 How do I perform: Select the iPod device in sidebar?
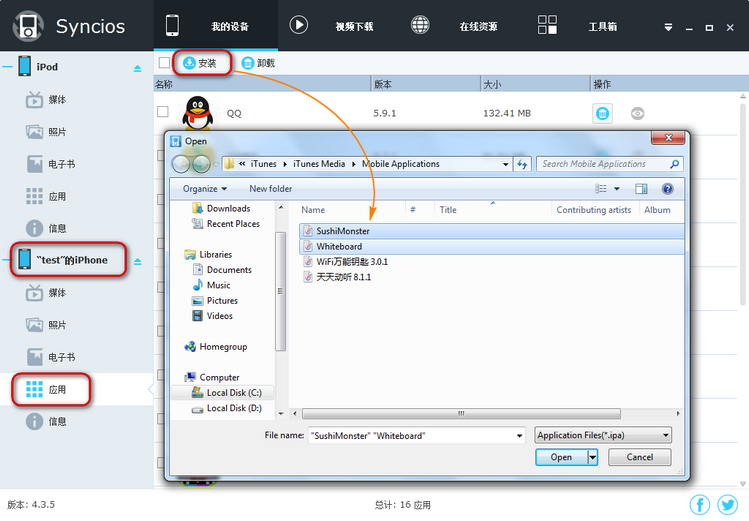click(47, 67)
